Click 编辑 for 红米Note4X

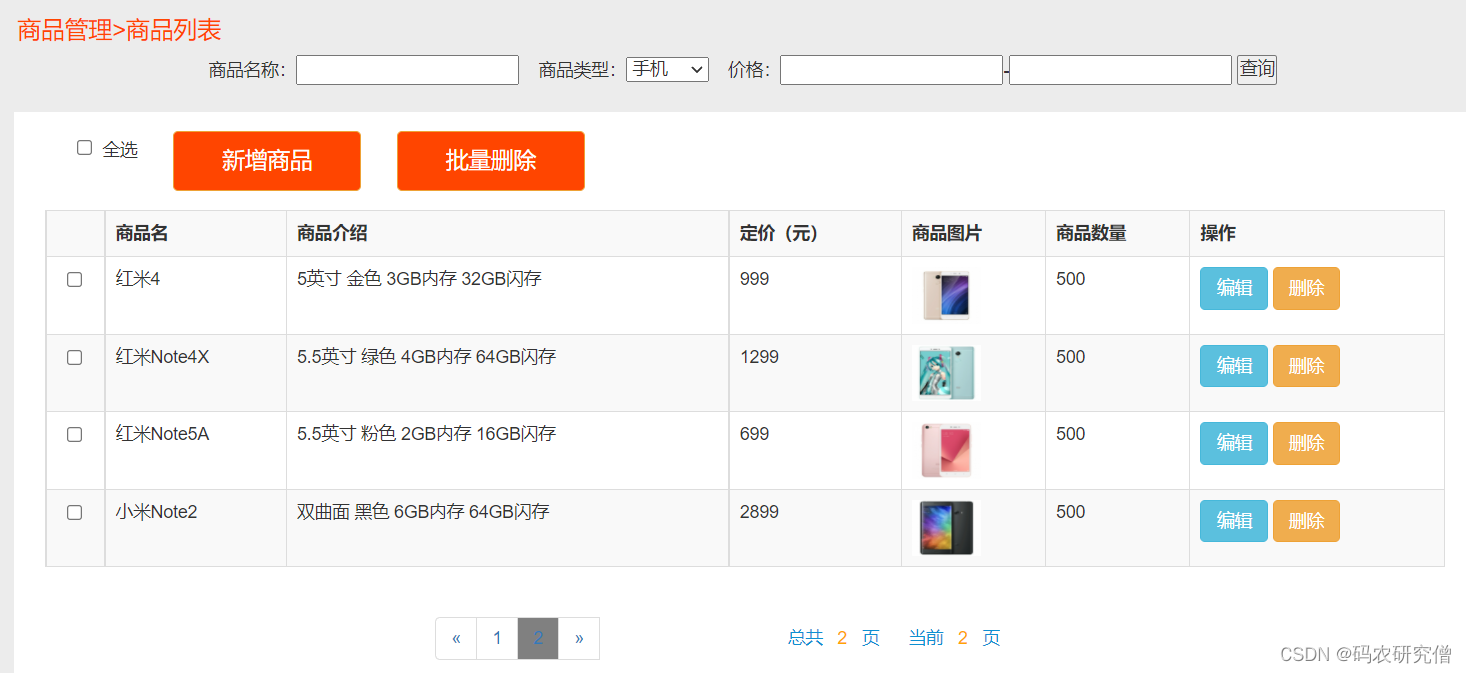[x=1233, y=365]
